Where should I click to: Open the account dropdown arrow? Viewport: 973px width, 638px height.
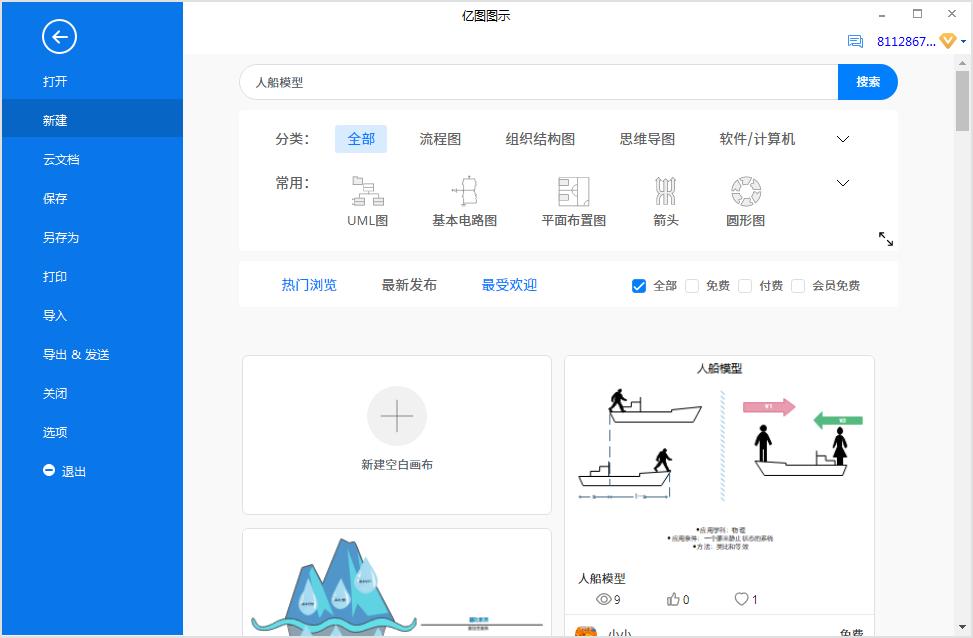(x=962, y=41)
